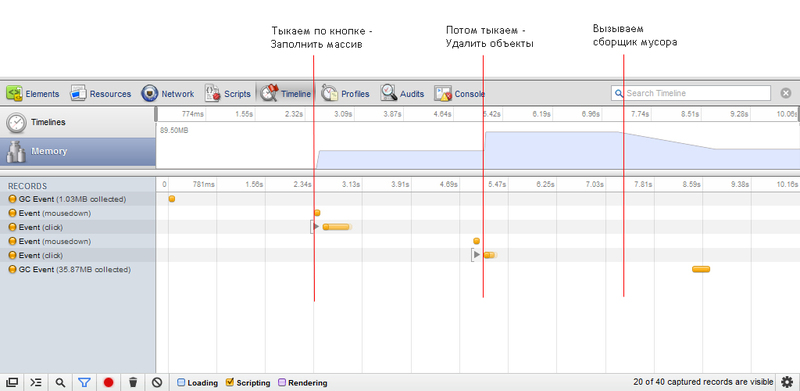Open settings gear icon

click(x=787, y=382)
